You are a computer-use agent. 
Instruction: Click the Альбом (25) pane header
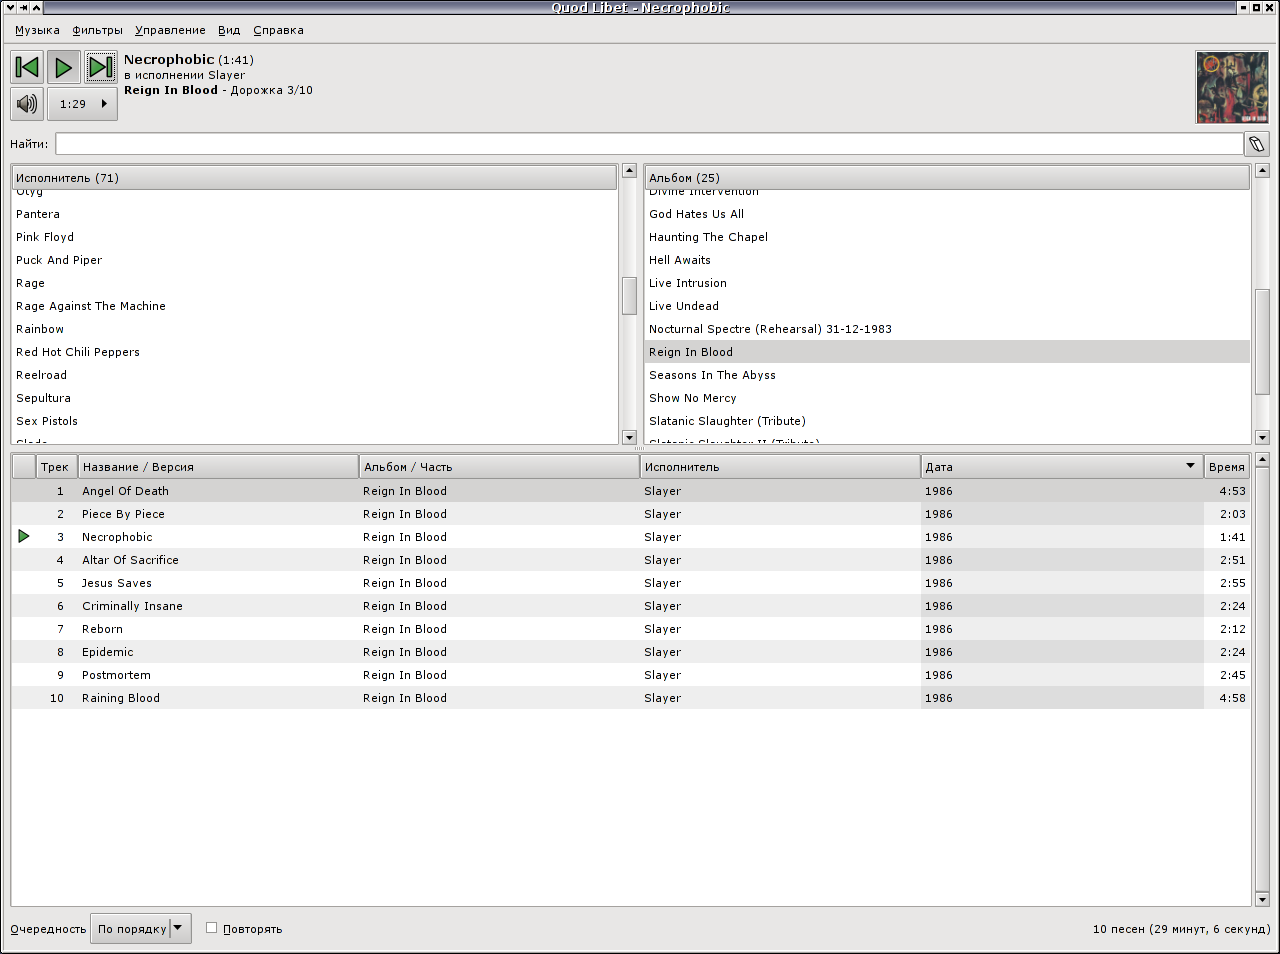(x=947, y=178)
